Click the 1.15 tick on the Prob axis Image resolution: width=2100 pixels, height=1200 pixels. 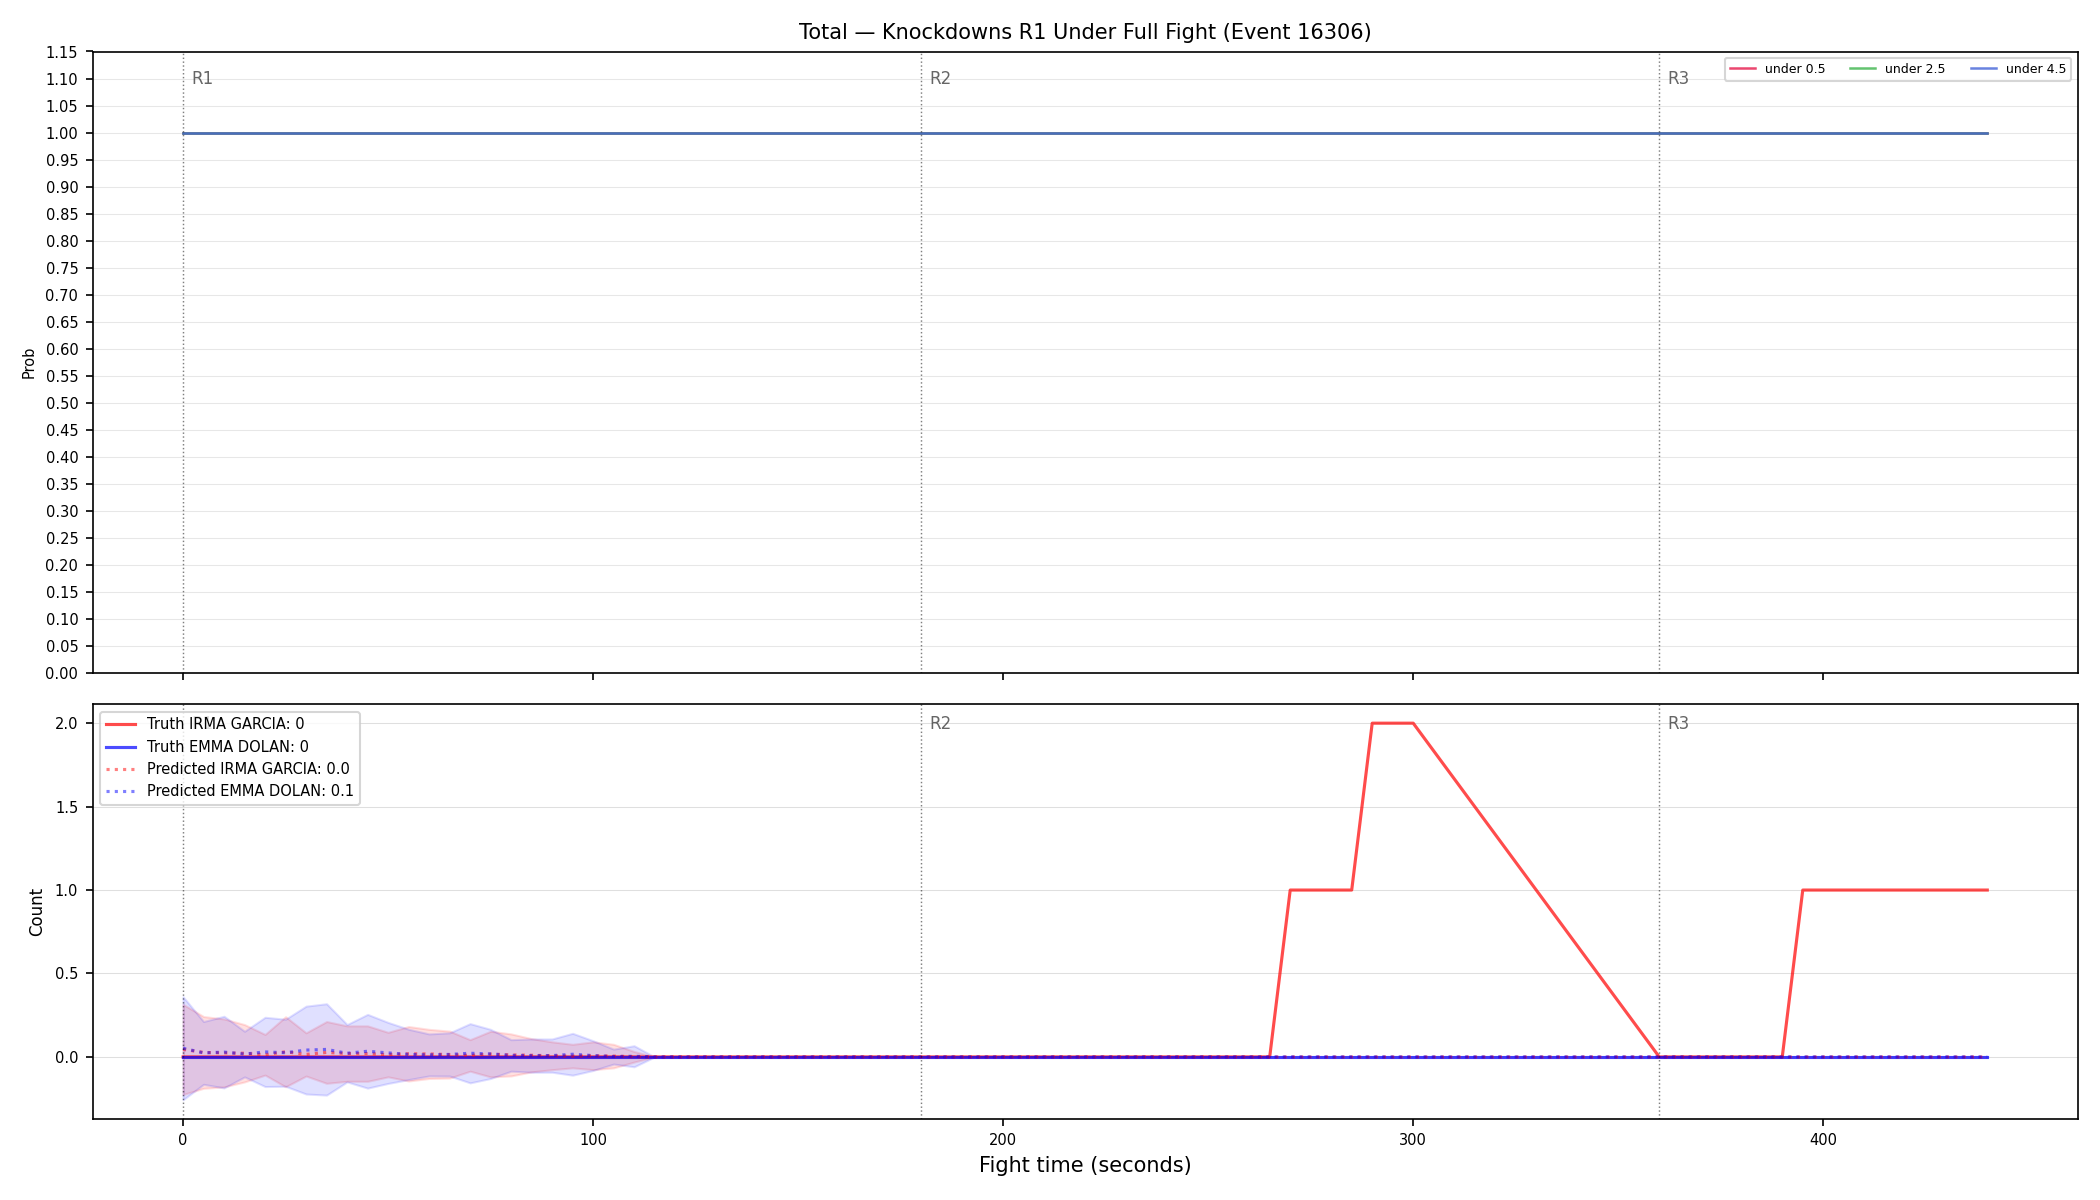point(61,52)
